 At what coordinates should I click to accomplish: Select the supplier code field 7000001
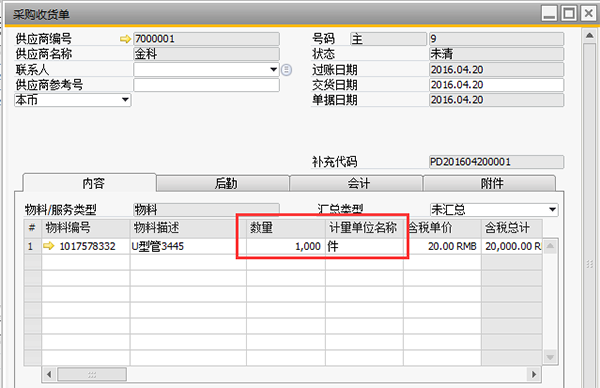point(206,39)
